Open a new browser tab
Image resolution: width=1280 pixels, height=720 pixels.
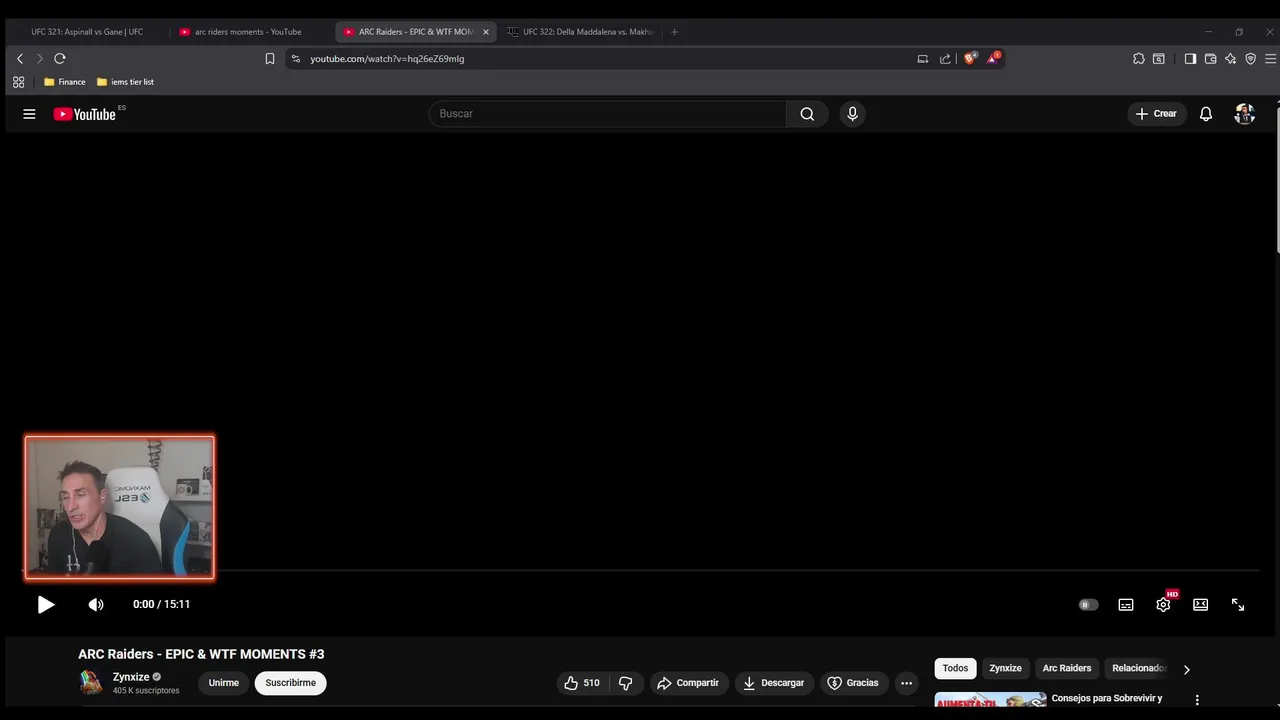(x=674, y=32)
